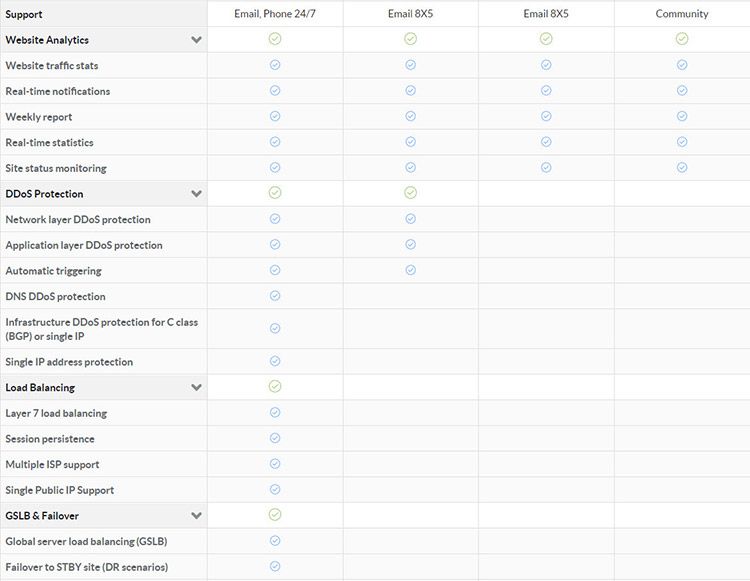The width and height of the screenshot is (750, 581).
Task: Click Site status monitoring checkmark in Community column
Action: pos(682,167)
